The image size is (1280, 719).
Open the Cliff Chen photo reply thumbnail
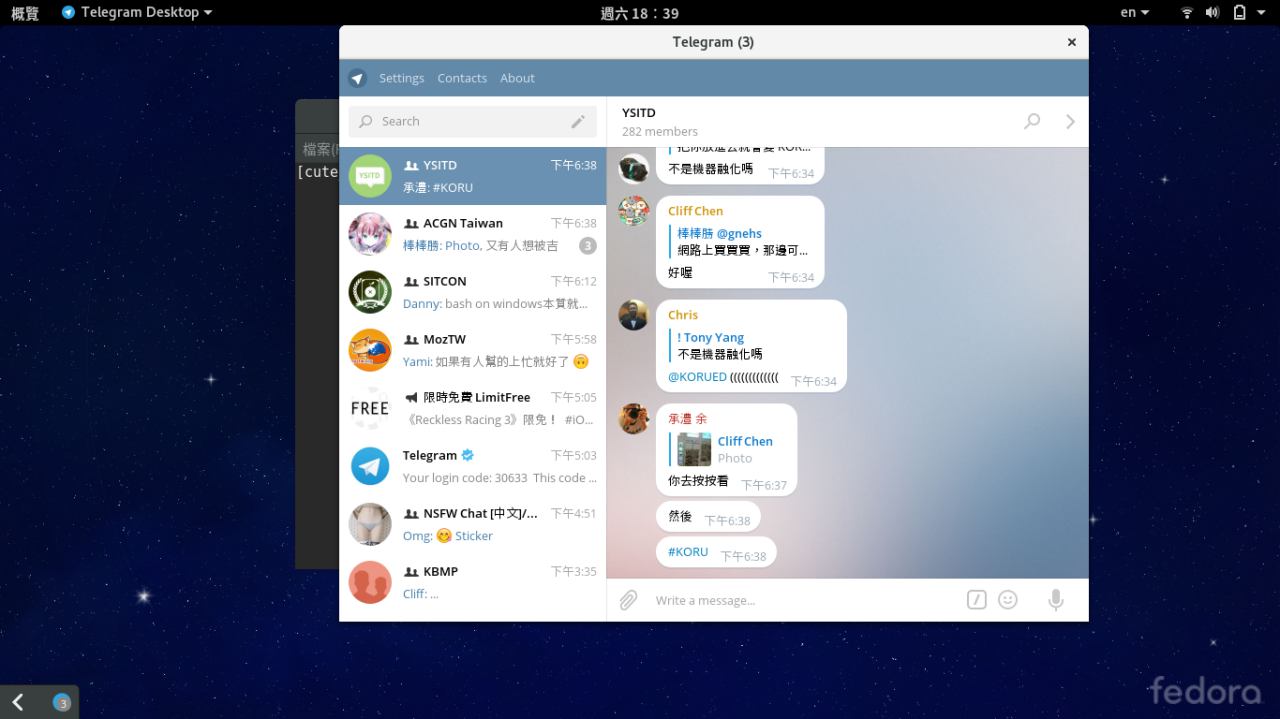coord(694,449)
